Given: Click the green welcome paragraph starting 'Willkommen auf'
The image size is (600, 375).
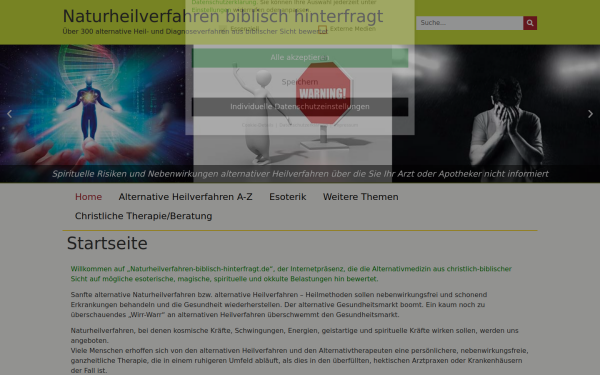Looking at the screenshot, I should [291, 274].
